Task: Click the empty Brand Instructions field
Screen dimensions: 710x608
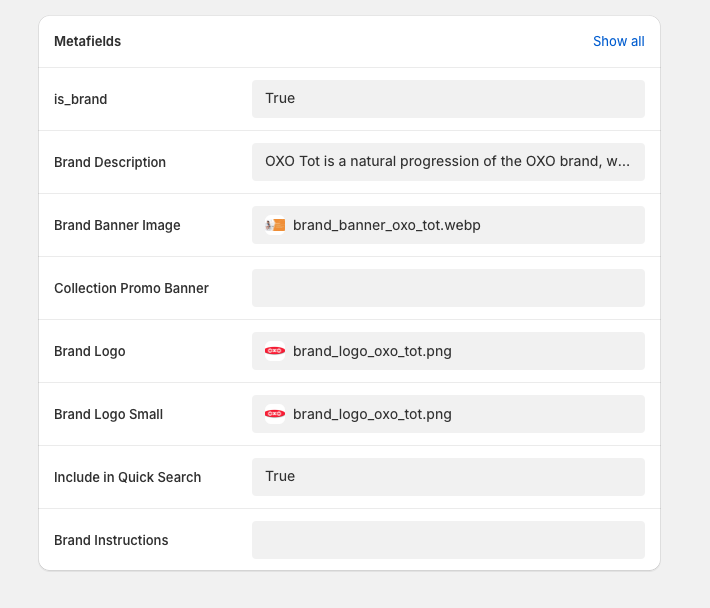Action: [x=448, y=540]
